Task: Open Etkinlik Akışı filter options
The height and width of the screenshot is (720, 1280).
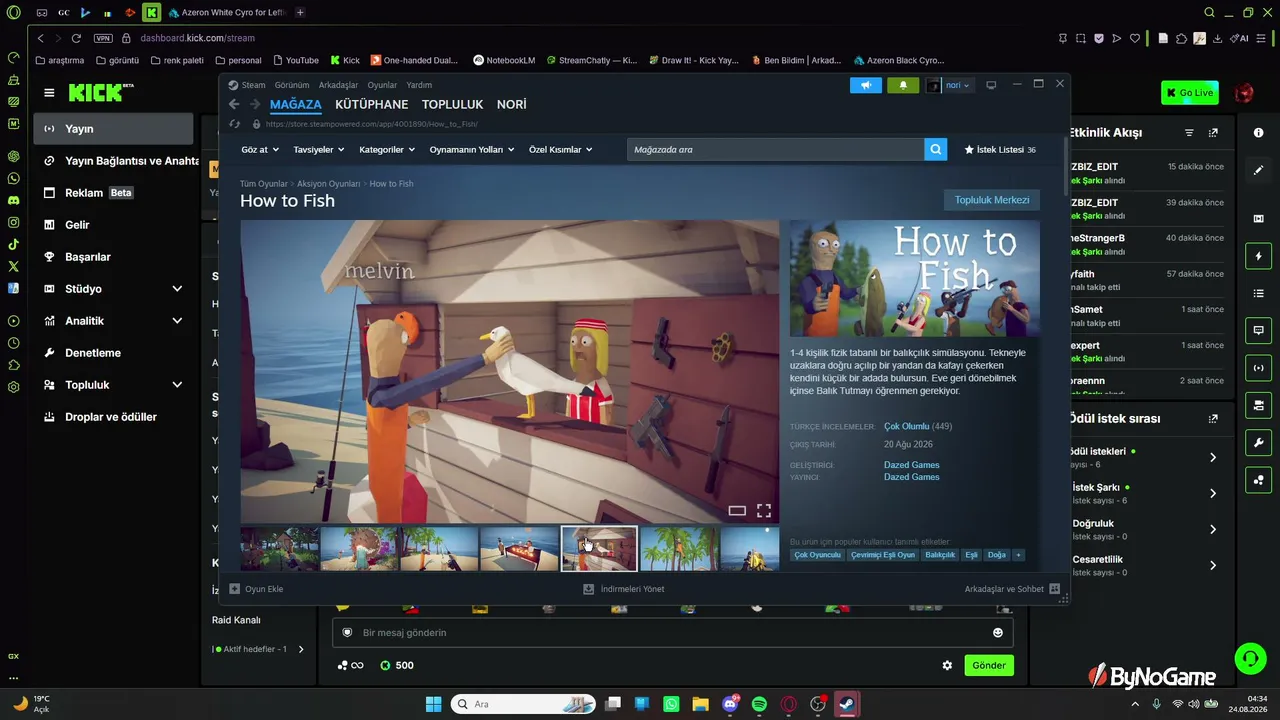Action: 1189,132
